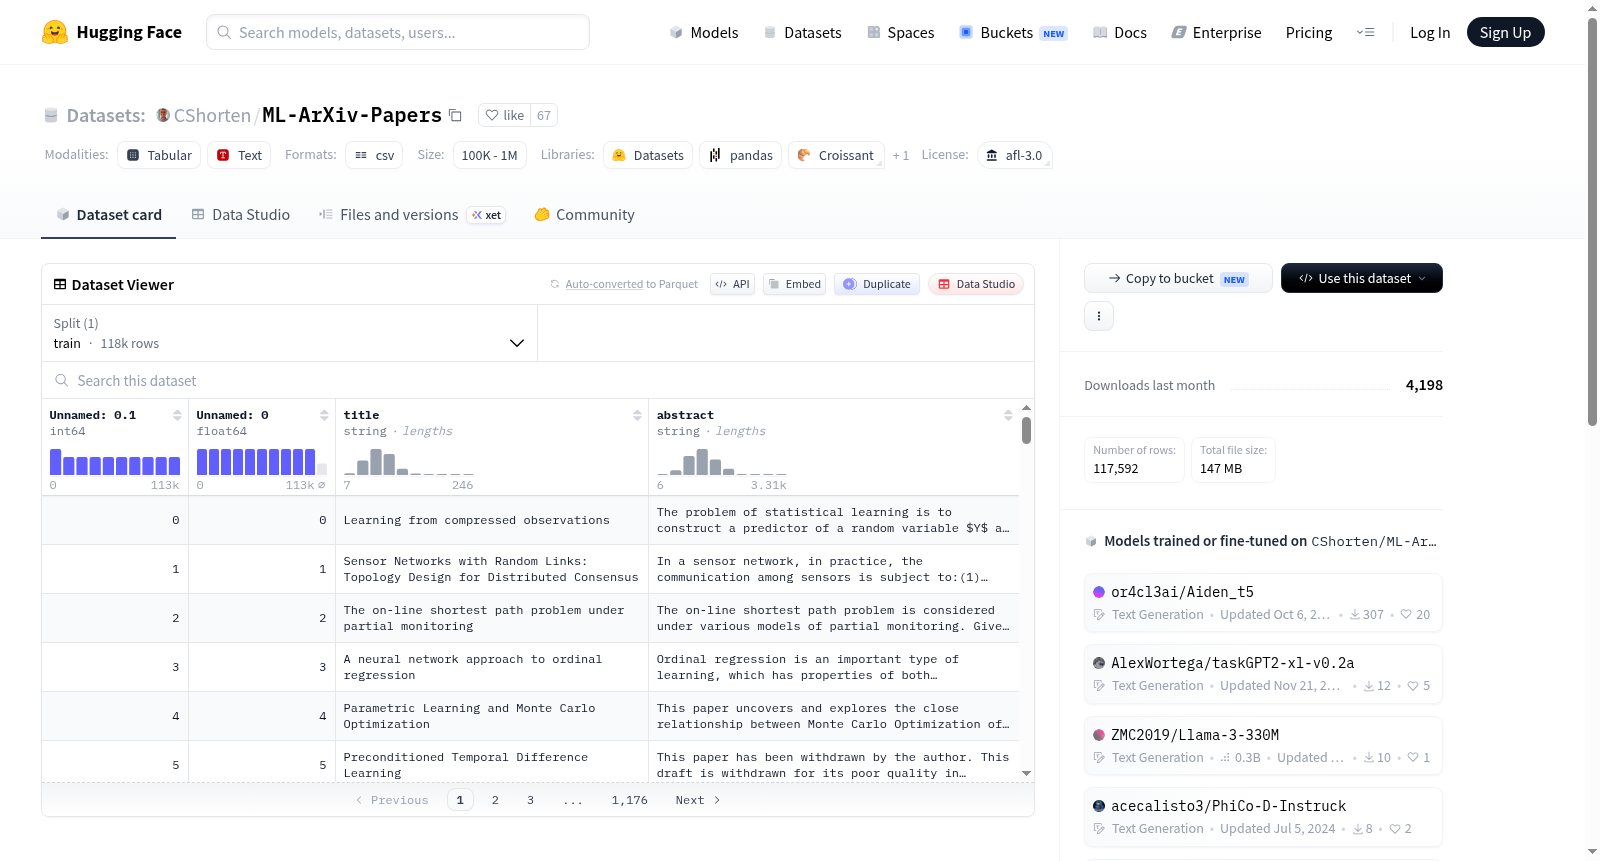
Task: Open Docs in top navigation
Action: point(1120,32)
